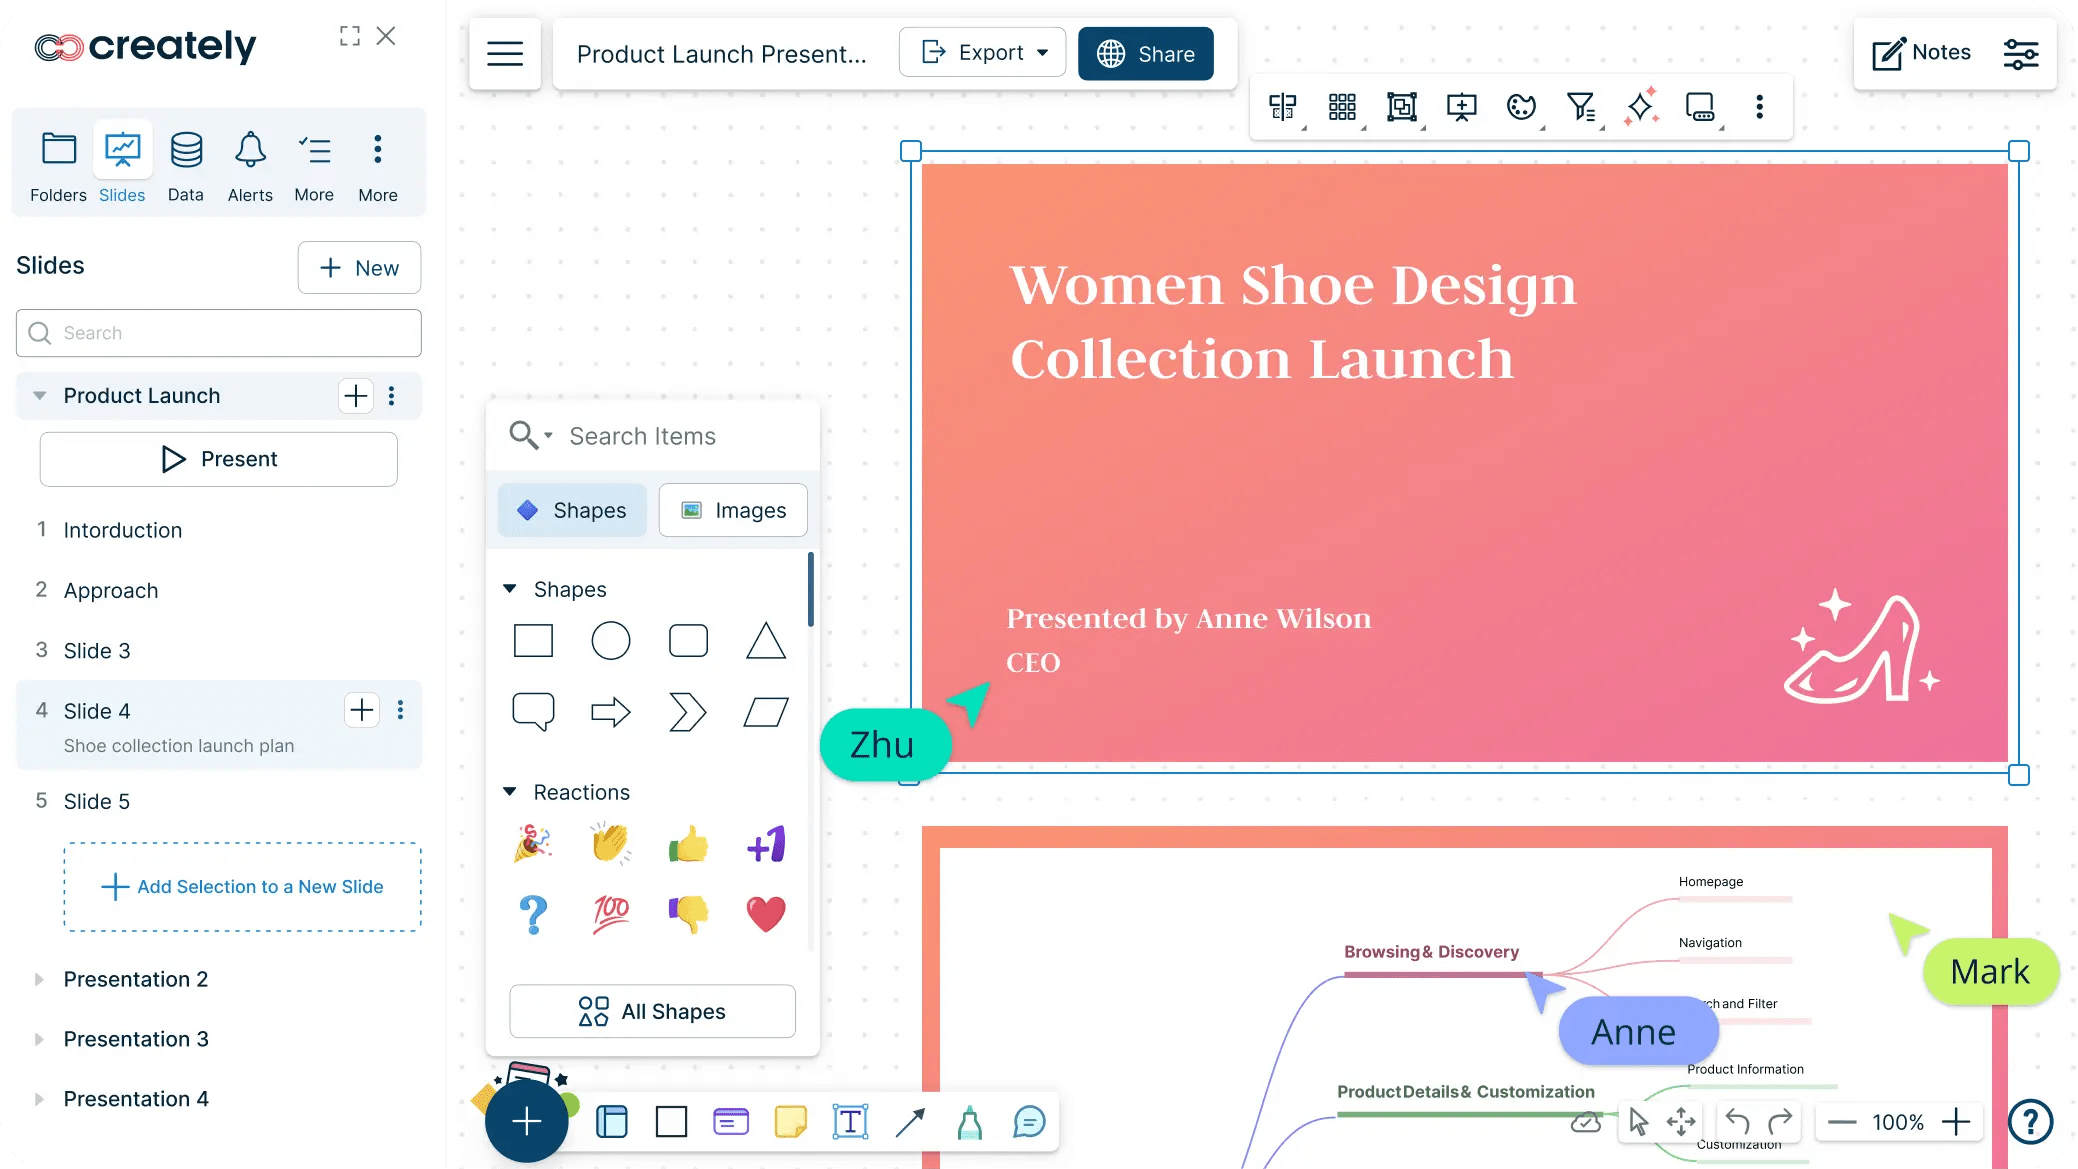Select the connector arrow tool
Viewport: 2078px width, 1169px height.
point(910,1122)
